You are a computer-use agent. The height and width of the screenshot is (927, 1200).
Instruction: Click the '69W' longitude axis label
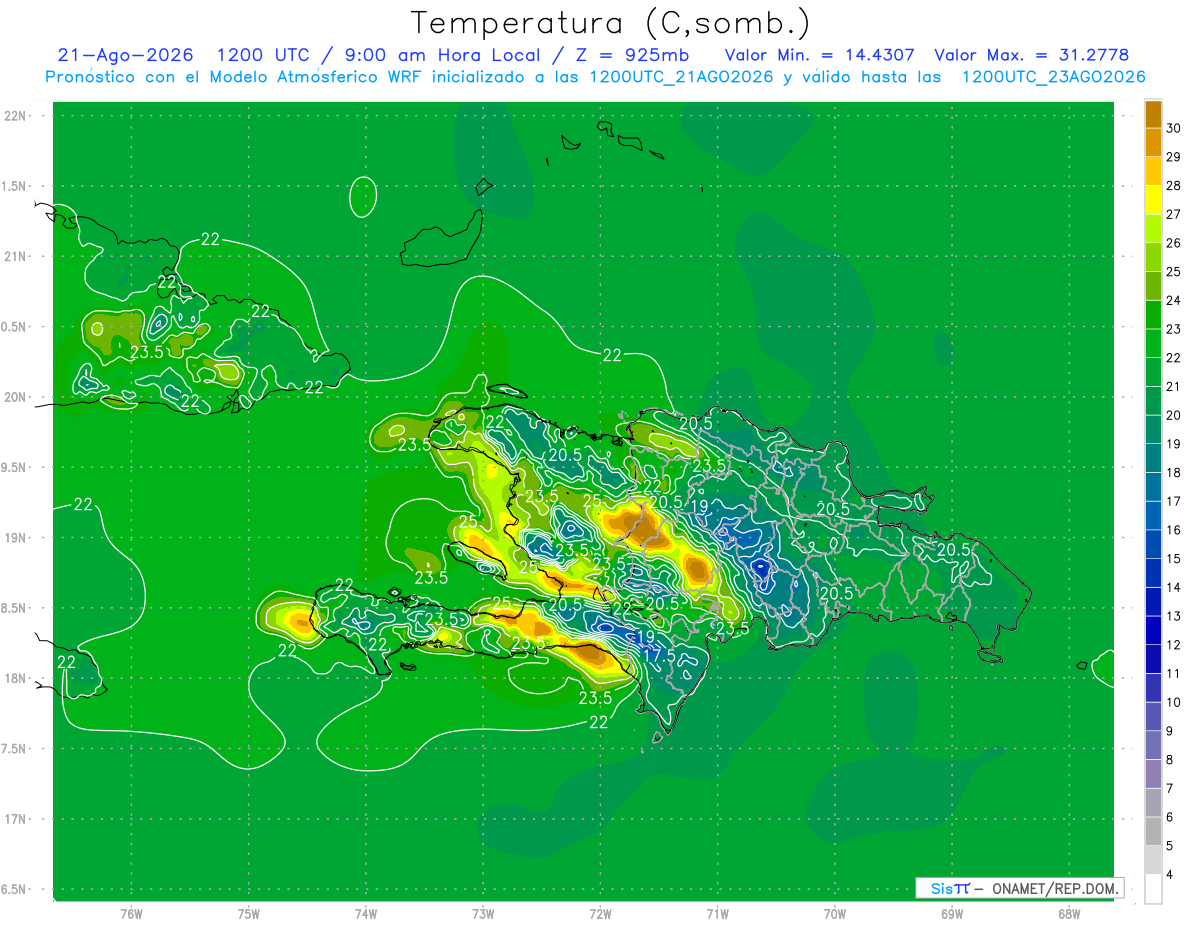[952, 913]
